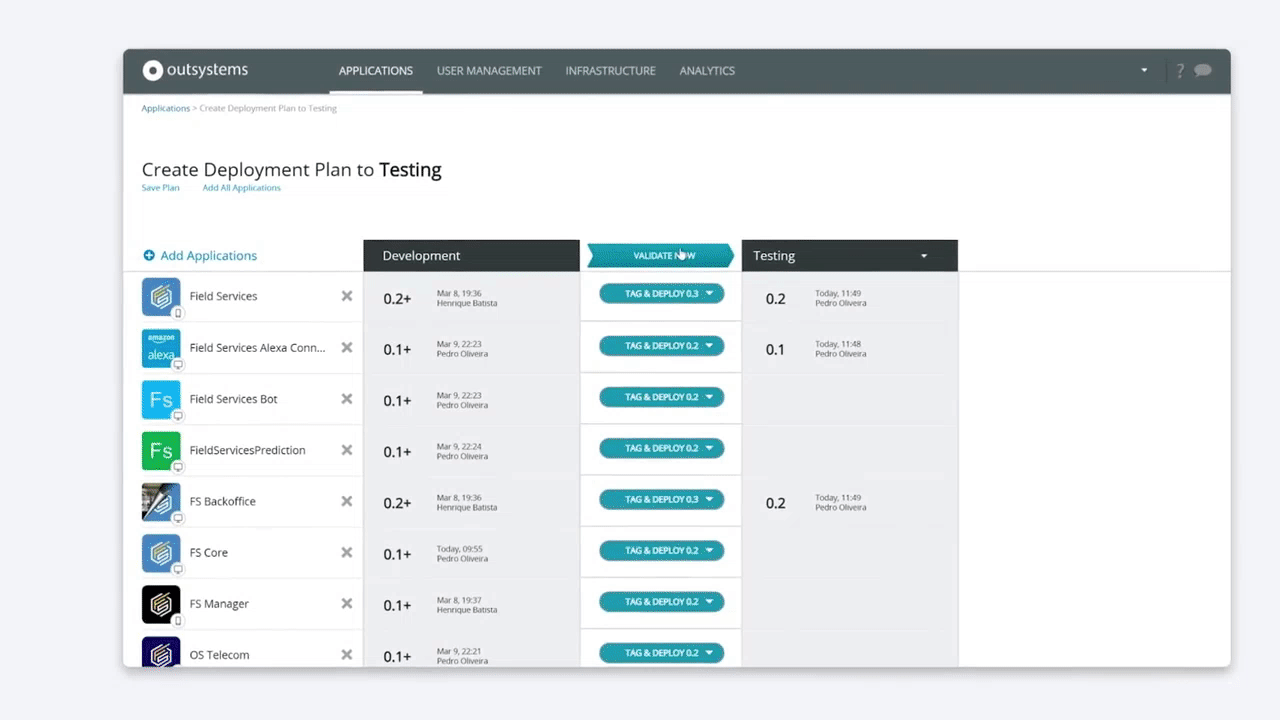Open the user account dropdown arrow in header

tap(1144, 71)
